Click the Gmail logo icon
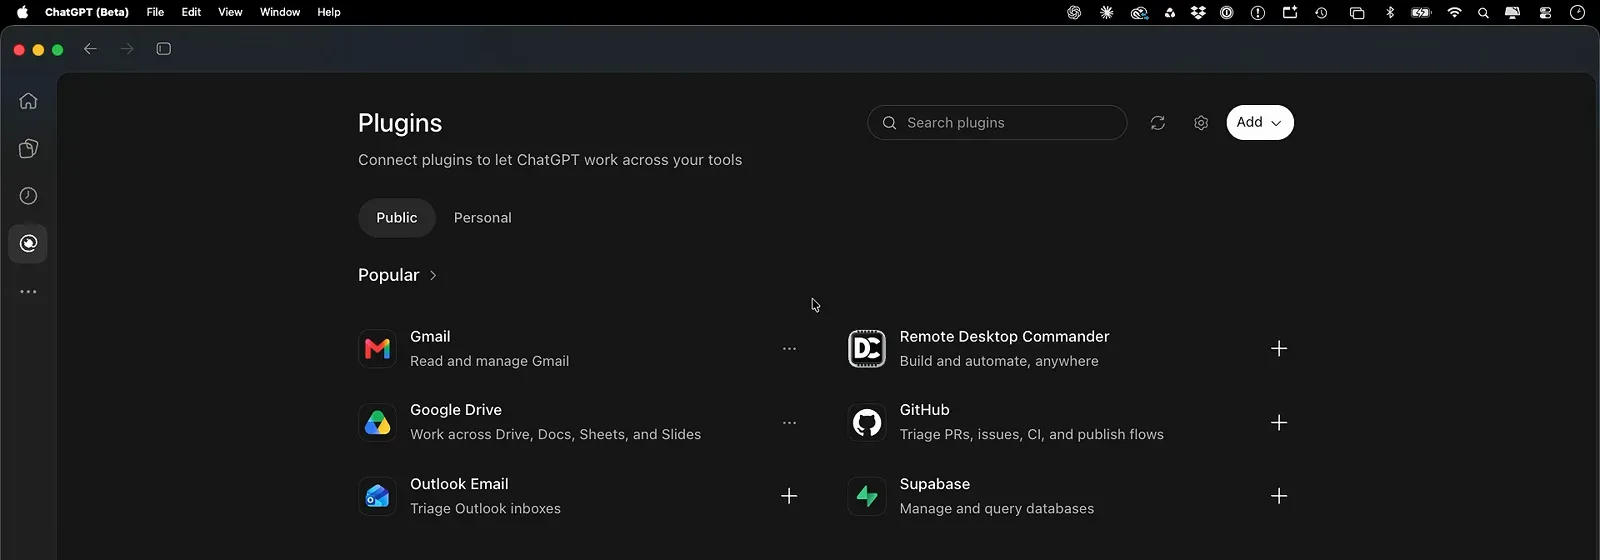Screen dimensions: 1600x560 tap(377, 349)
